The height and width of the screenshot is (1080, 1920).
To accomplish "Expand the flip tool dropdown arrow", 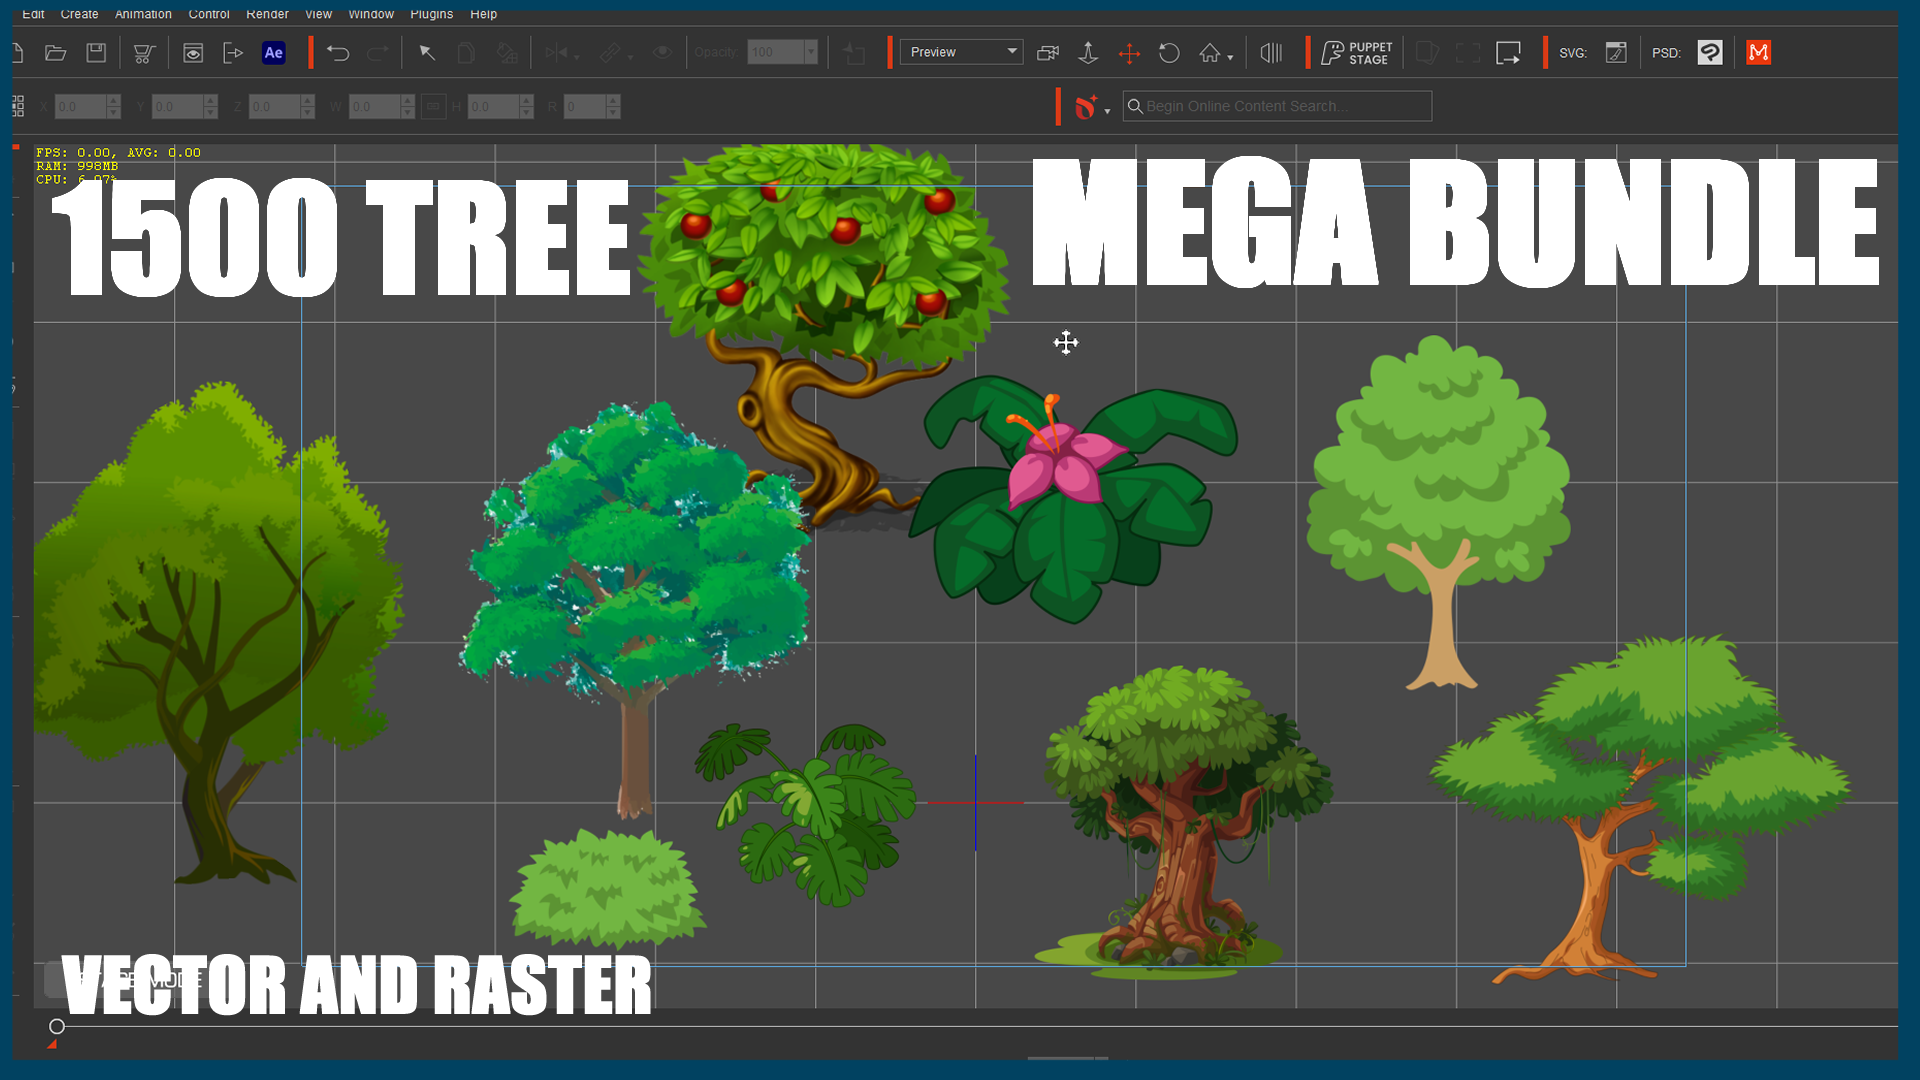I will (x=577, y=58).
